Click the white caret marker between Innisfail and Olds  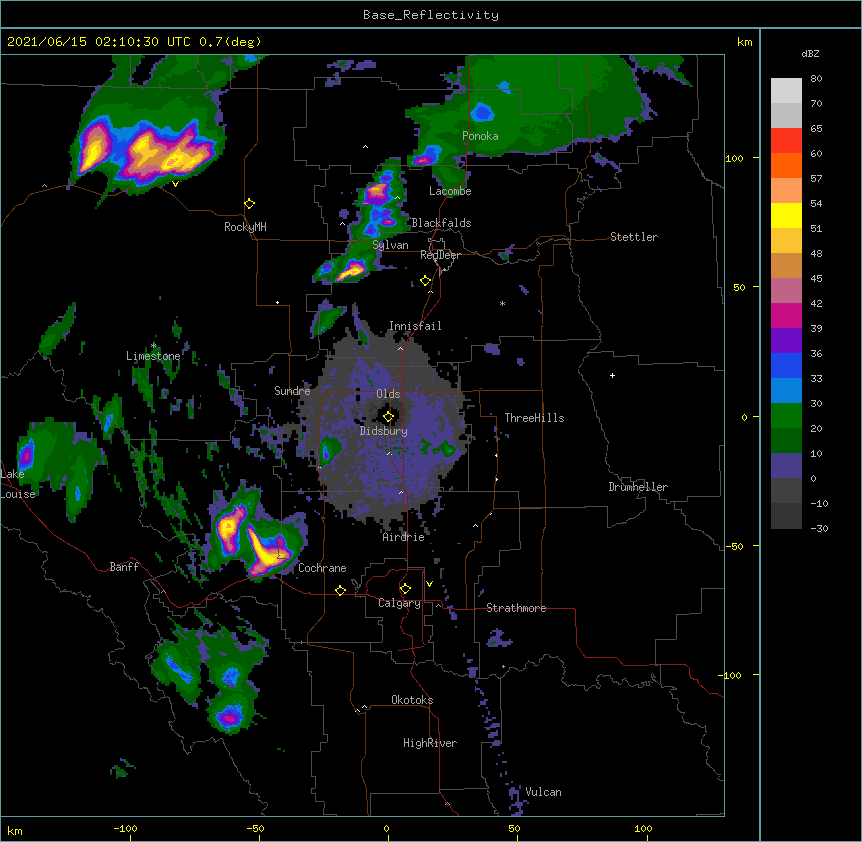[x=400, y=348]
